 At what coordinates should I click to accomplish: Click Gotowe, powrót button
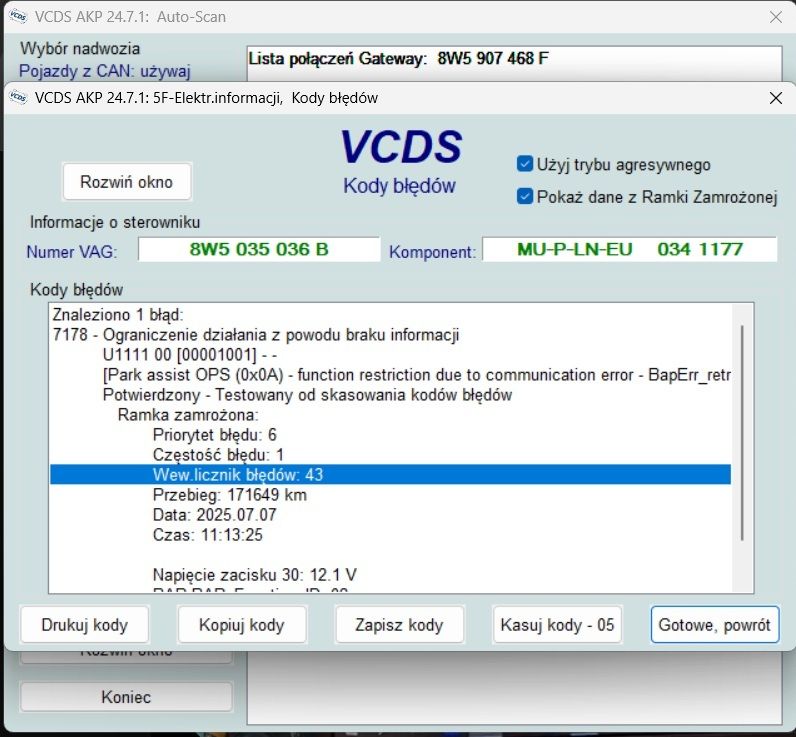[x=715, y=624]
